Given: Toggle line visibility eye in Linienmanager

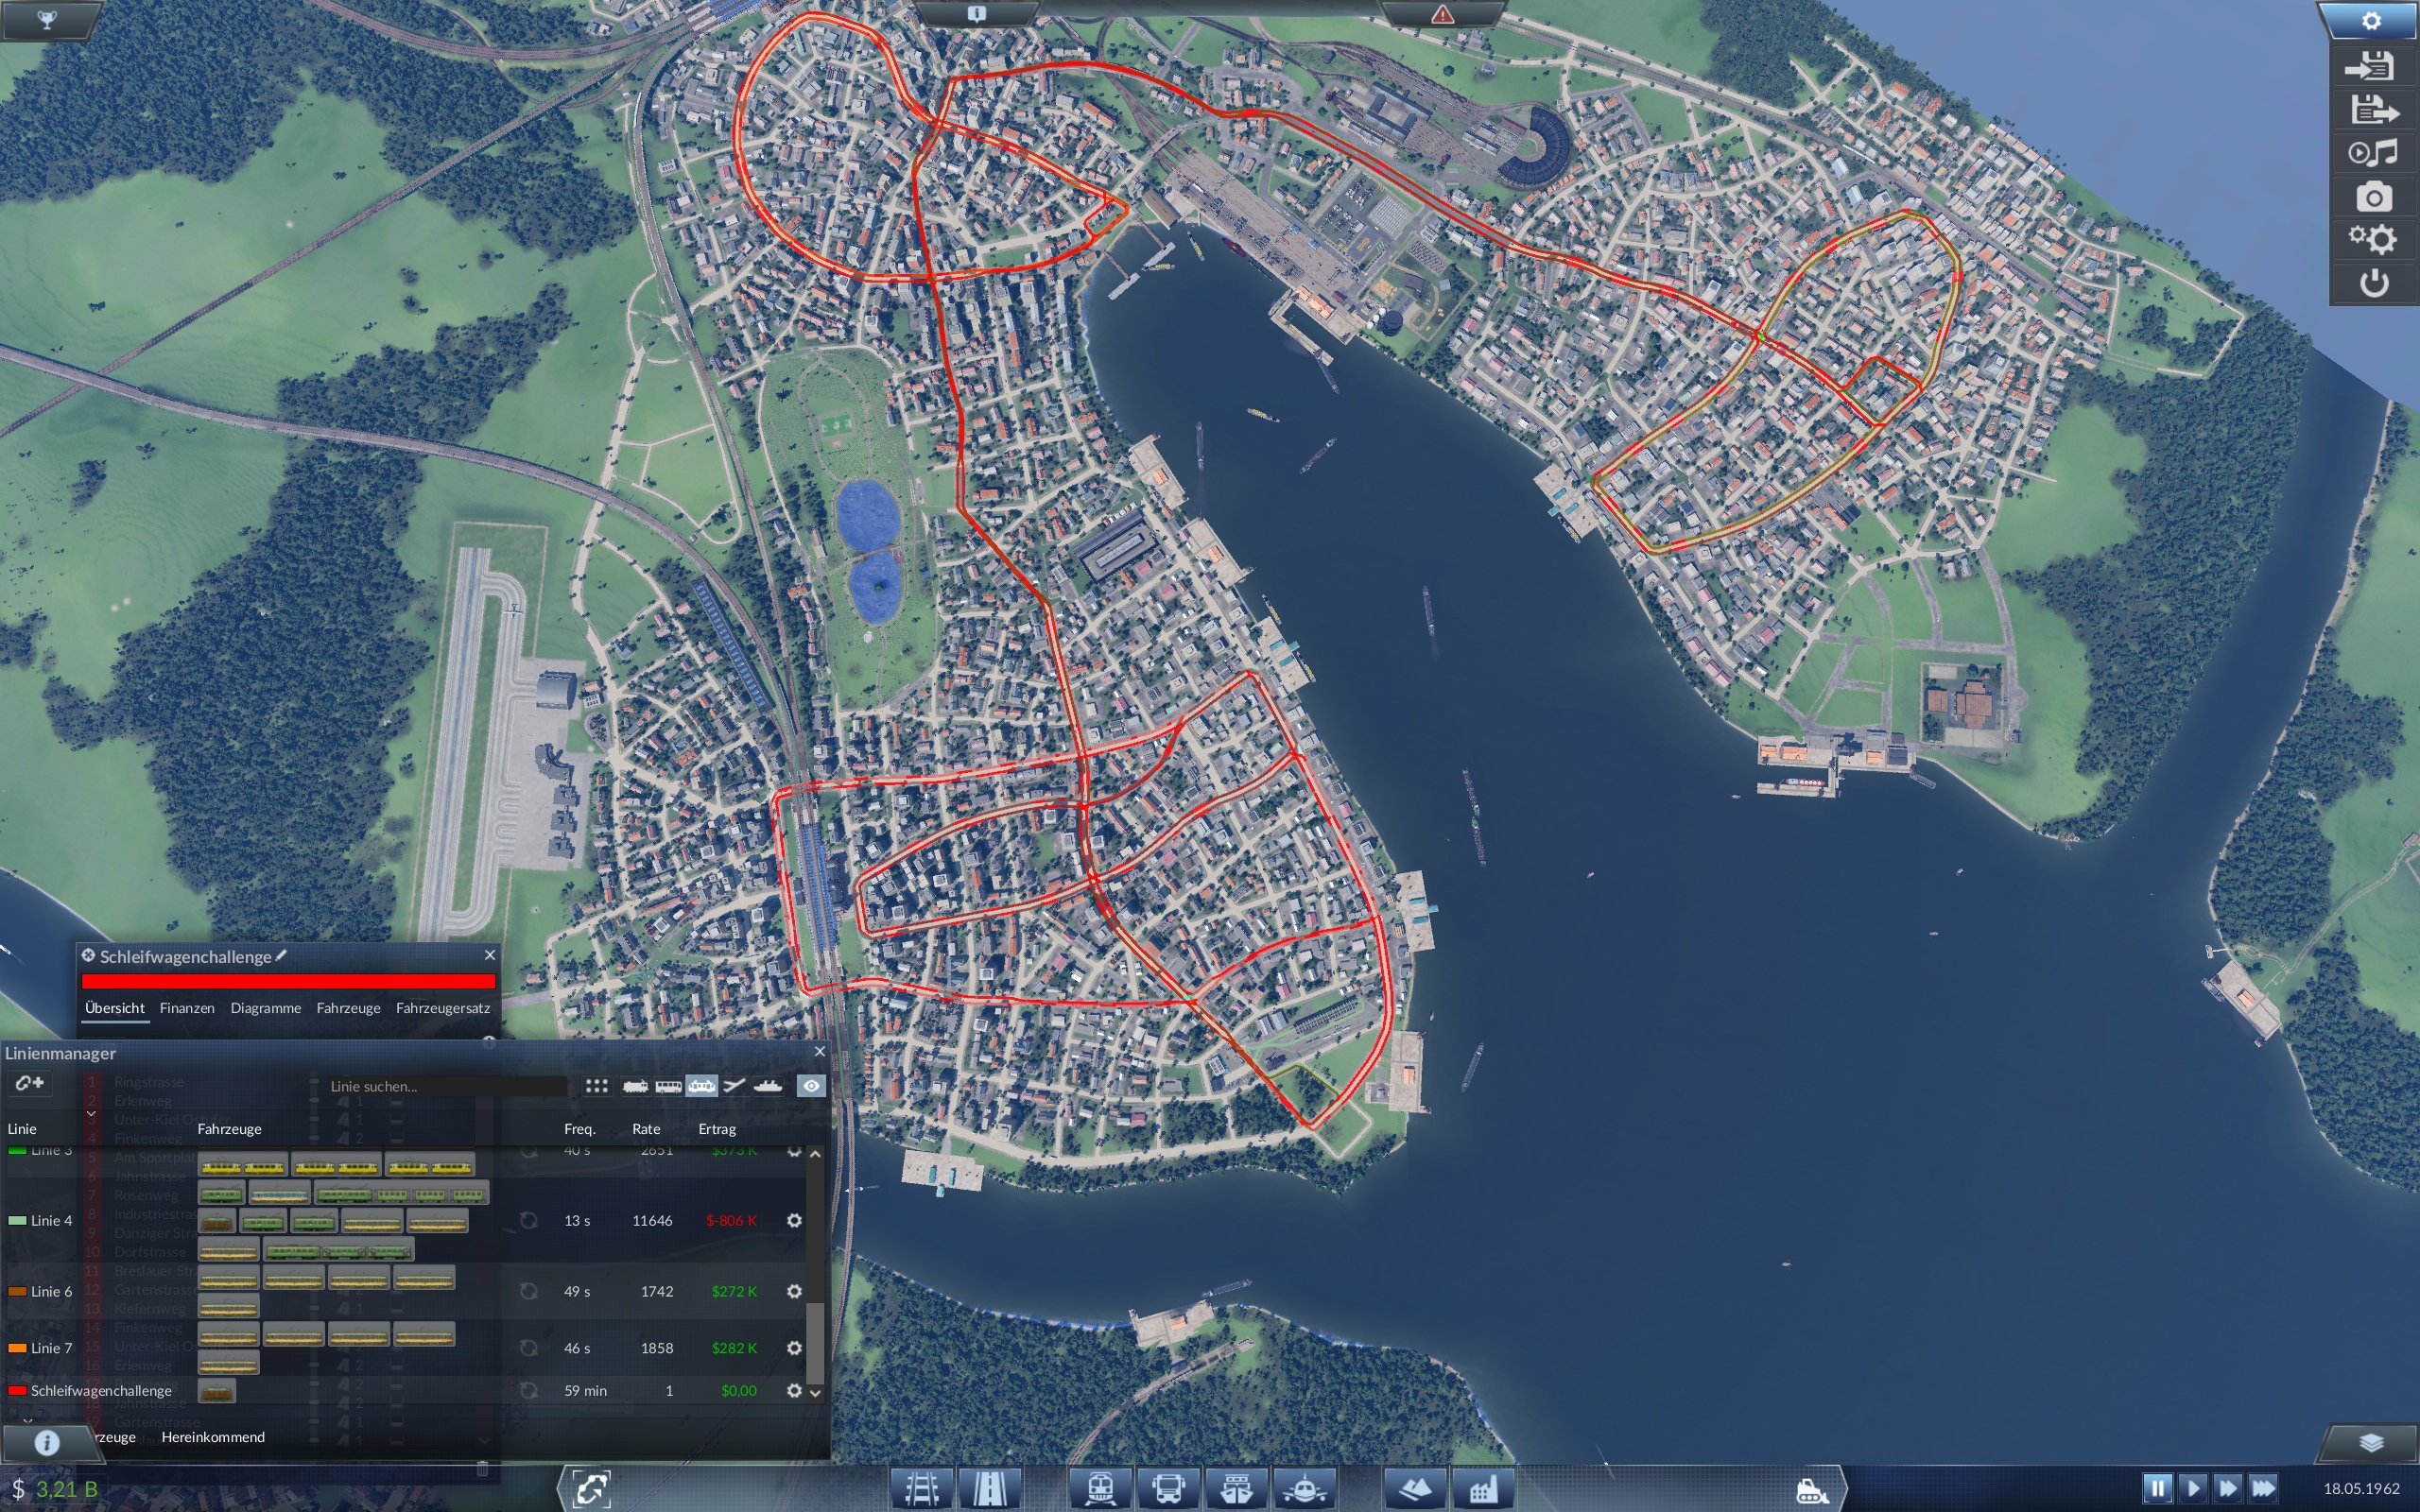Looking at the screenshot, I should point(811,1086).
